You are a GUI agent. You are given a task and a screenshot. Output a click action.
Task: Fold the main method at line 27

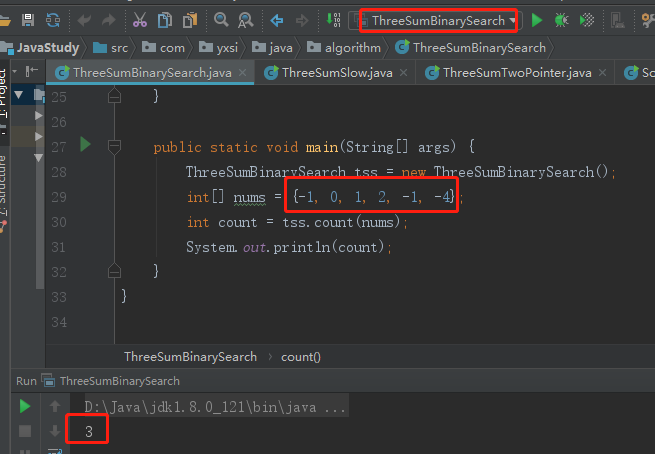click(114, 147)
